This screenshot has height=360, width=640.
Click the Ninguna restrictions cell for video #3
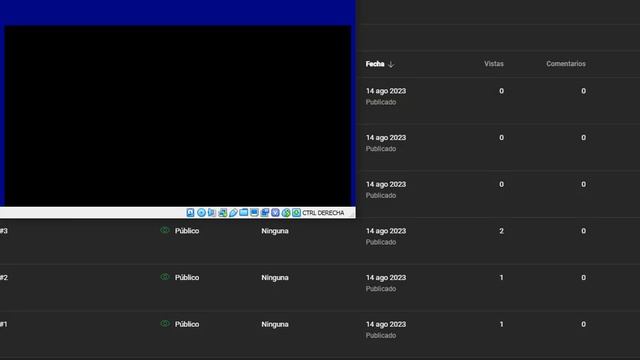tap(275, 231)
